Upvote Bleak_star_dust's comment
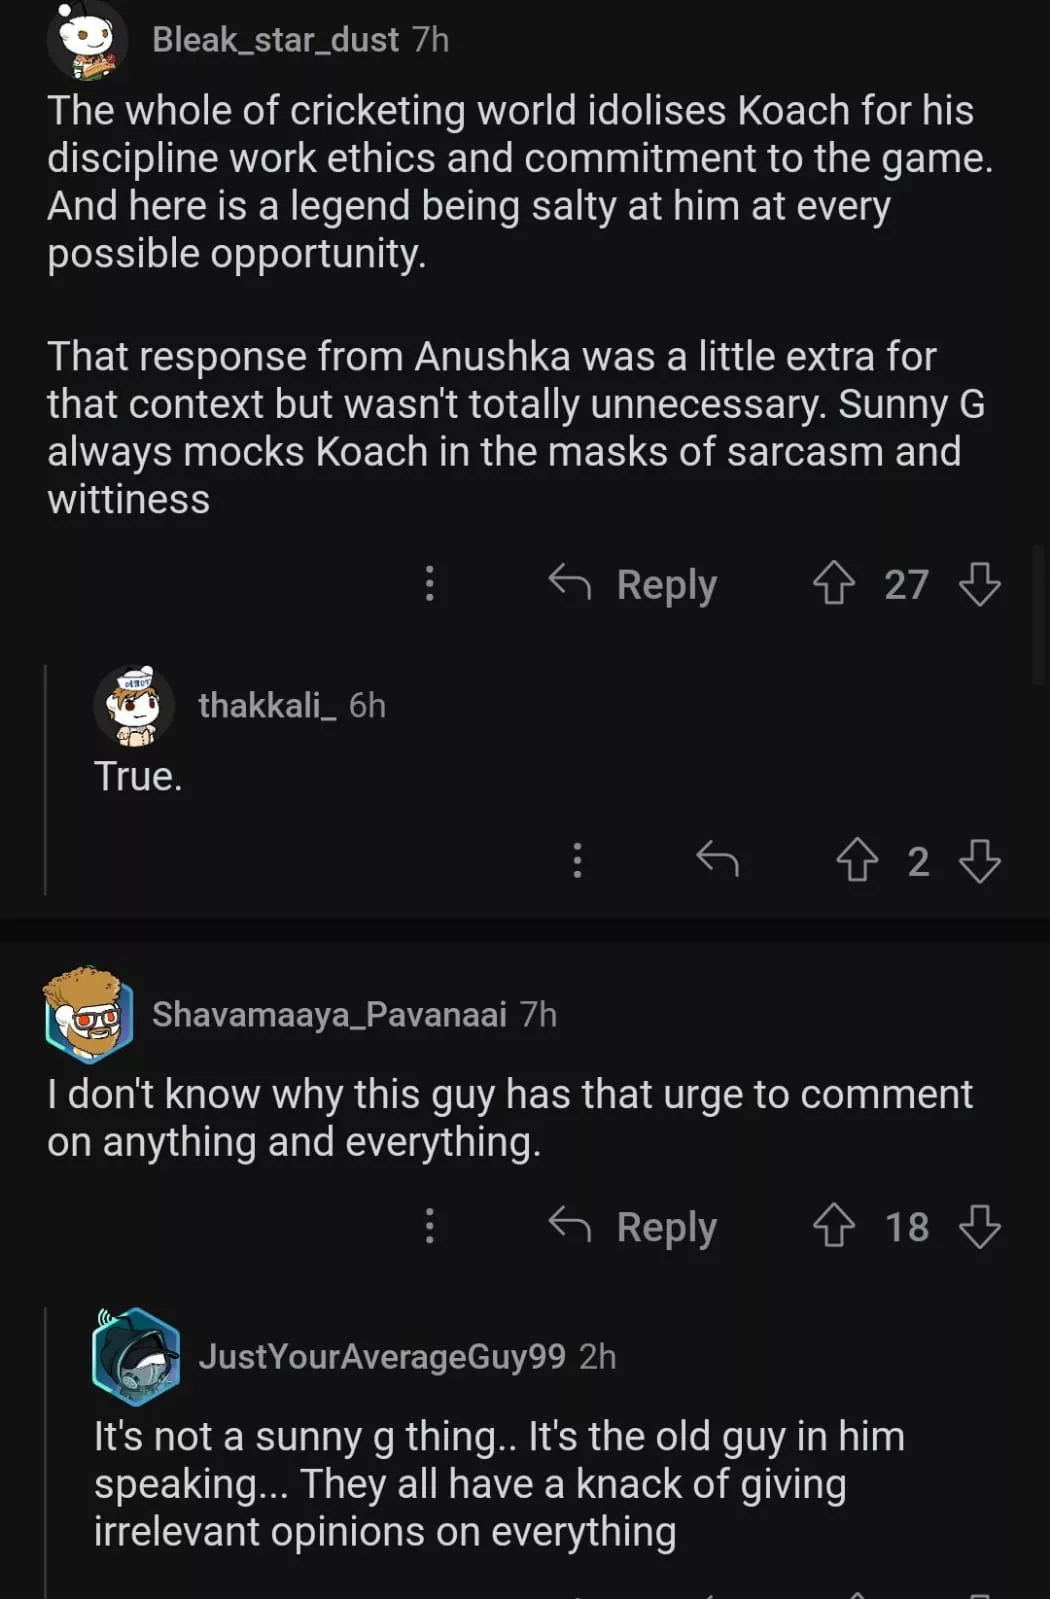 click(833, 583)
